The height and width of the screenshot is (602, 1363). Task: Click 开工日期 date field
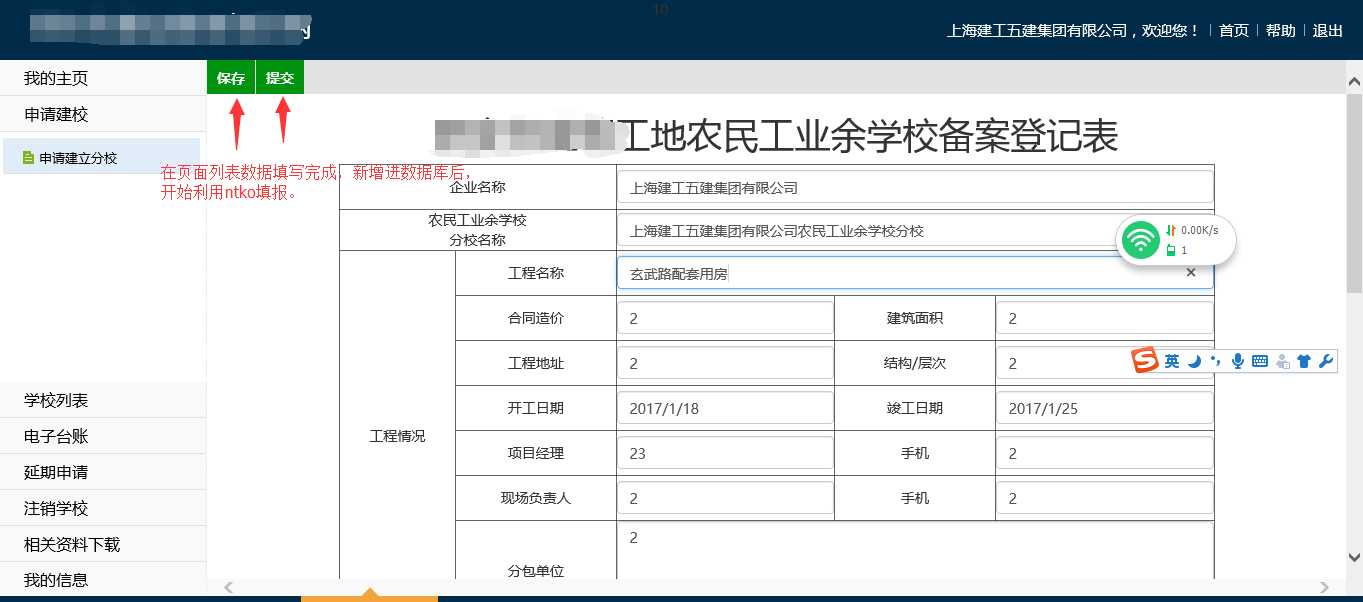click(725, 408)
